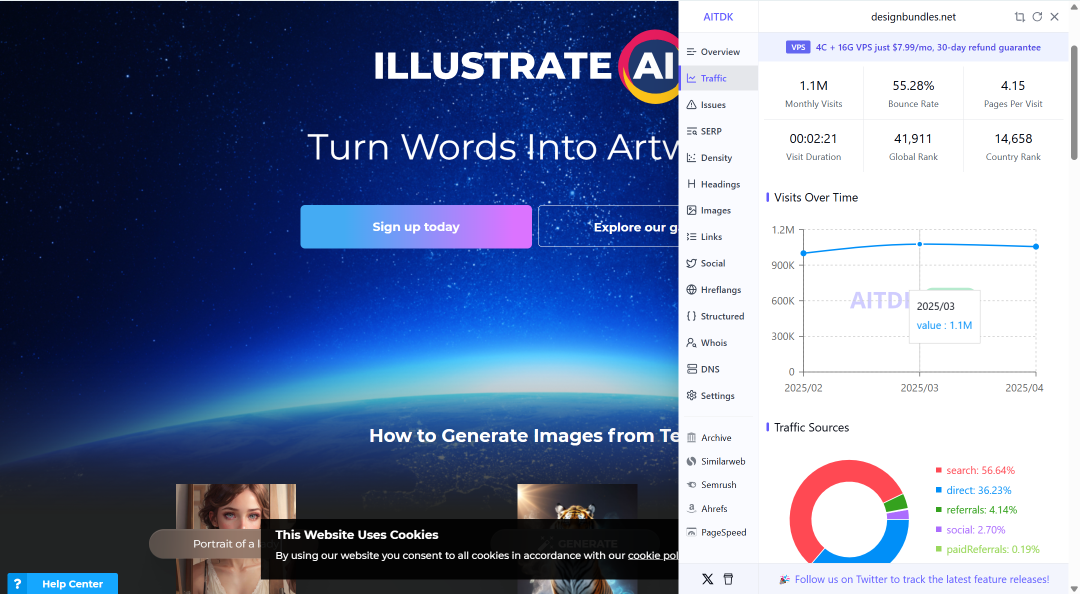Click the trash can icon in footer

click(728, 579)
